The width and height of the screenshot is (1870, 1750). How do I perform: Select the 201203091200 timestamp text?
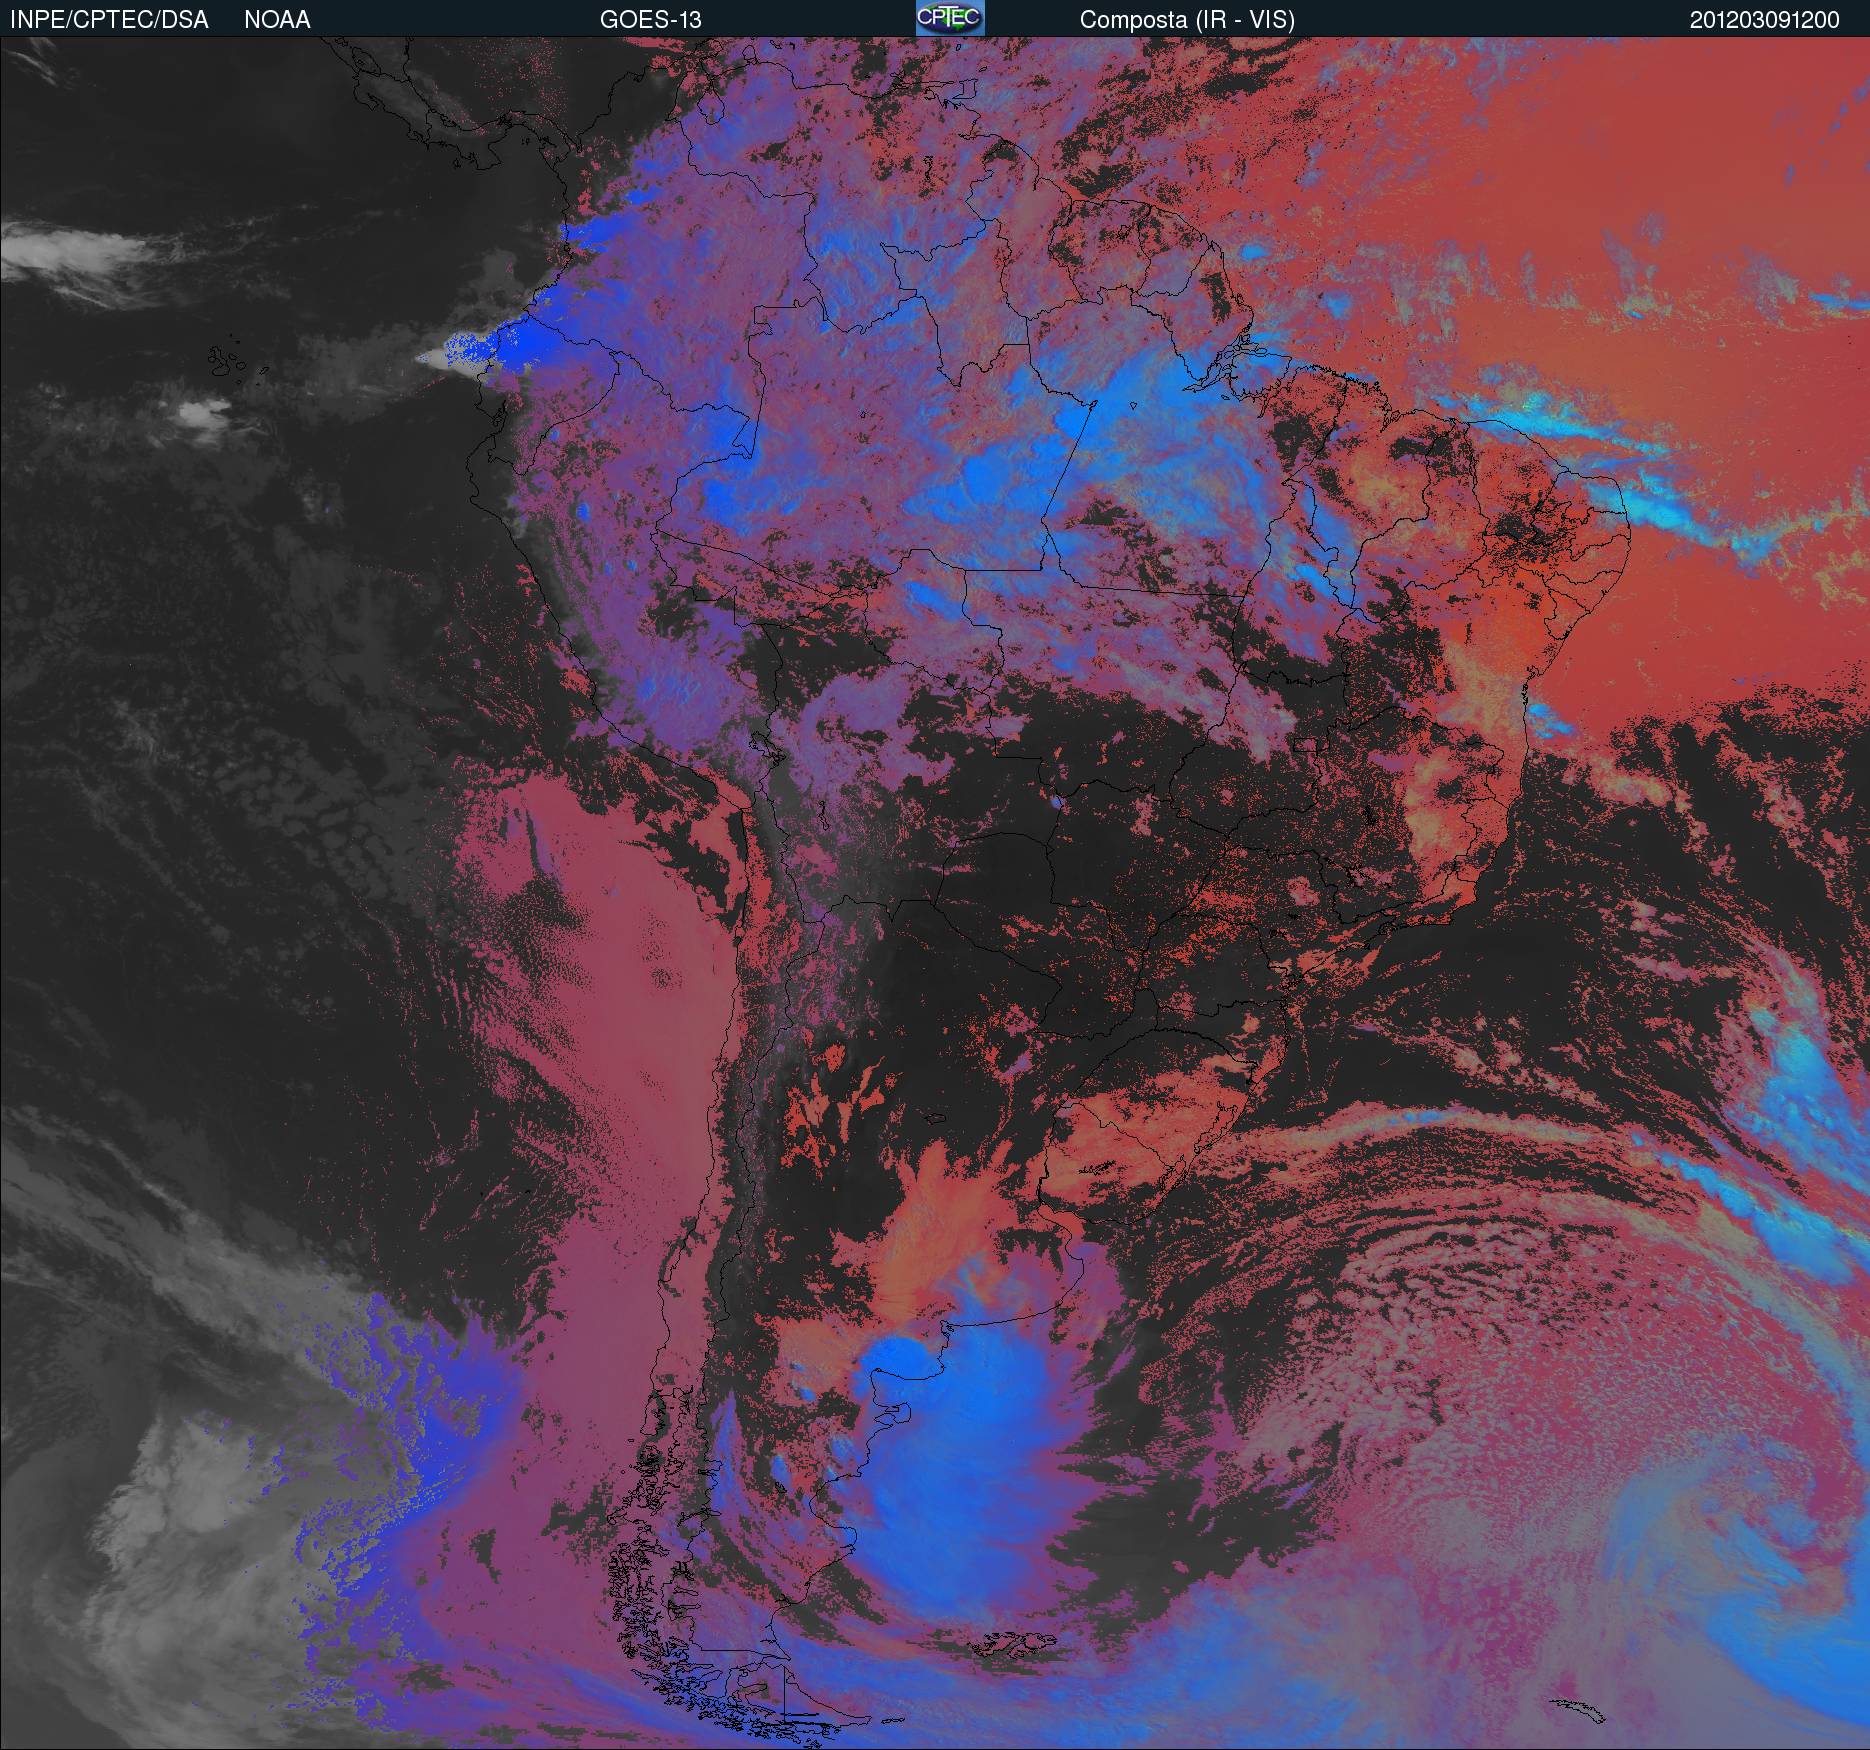[x=1764, y=20]
